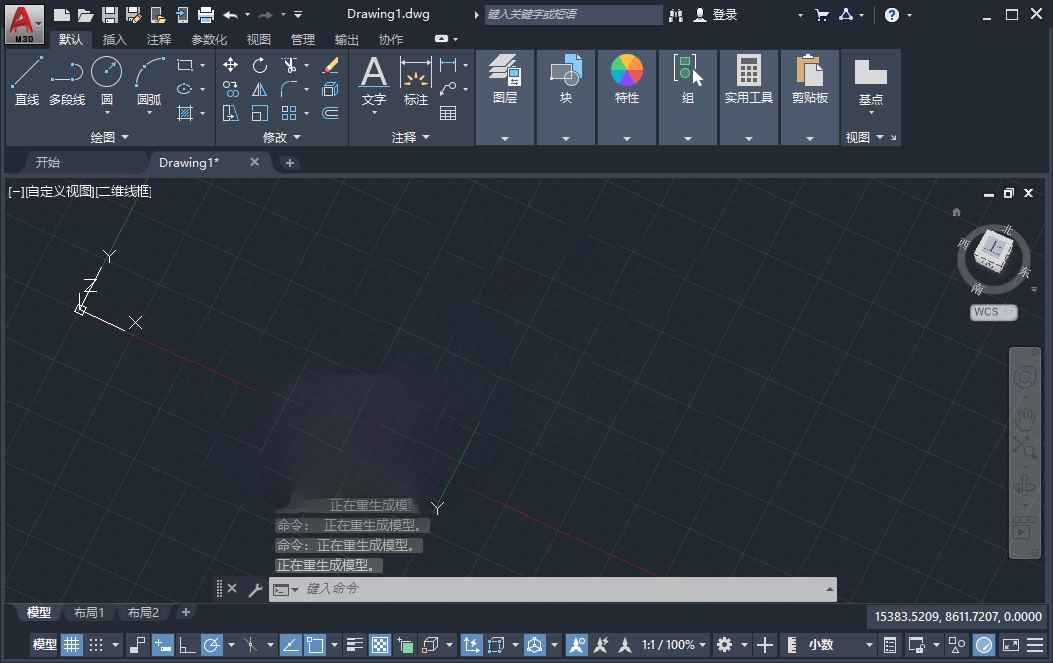Toggle grid display in status bar
This screenshot has width=1053, height=663.
coord(71,646)
